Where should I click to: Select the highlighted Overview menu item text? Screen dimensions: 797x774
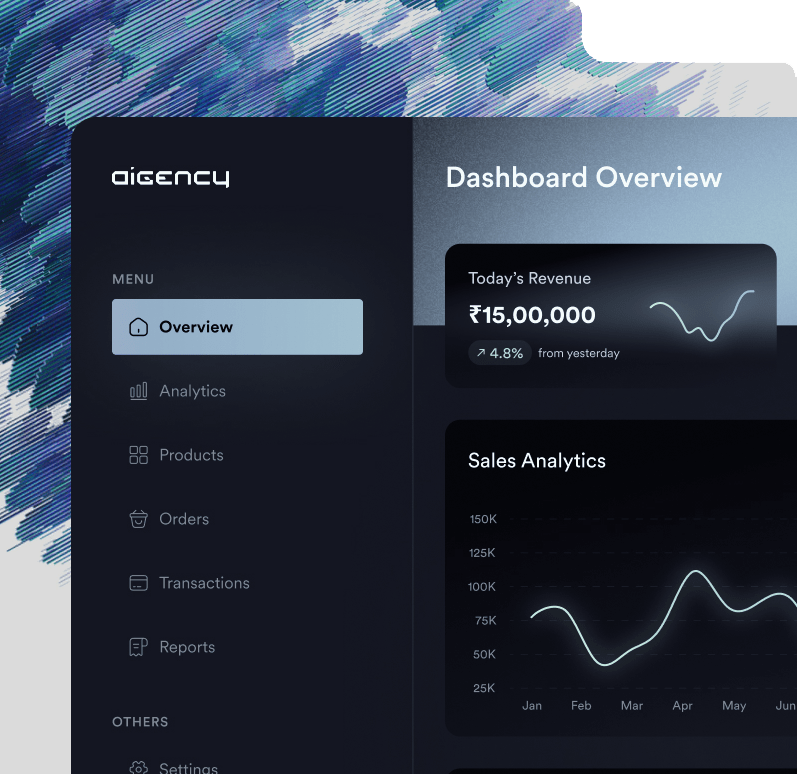(196, 327)
